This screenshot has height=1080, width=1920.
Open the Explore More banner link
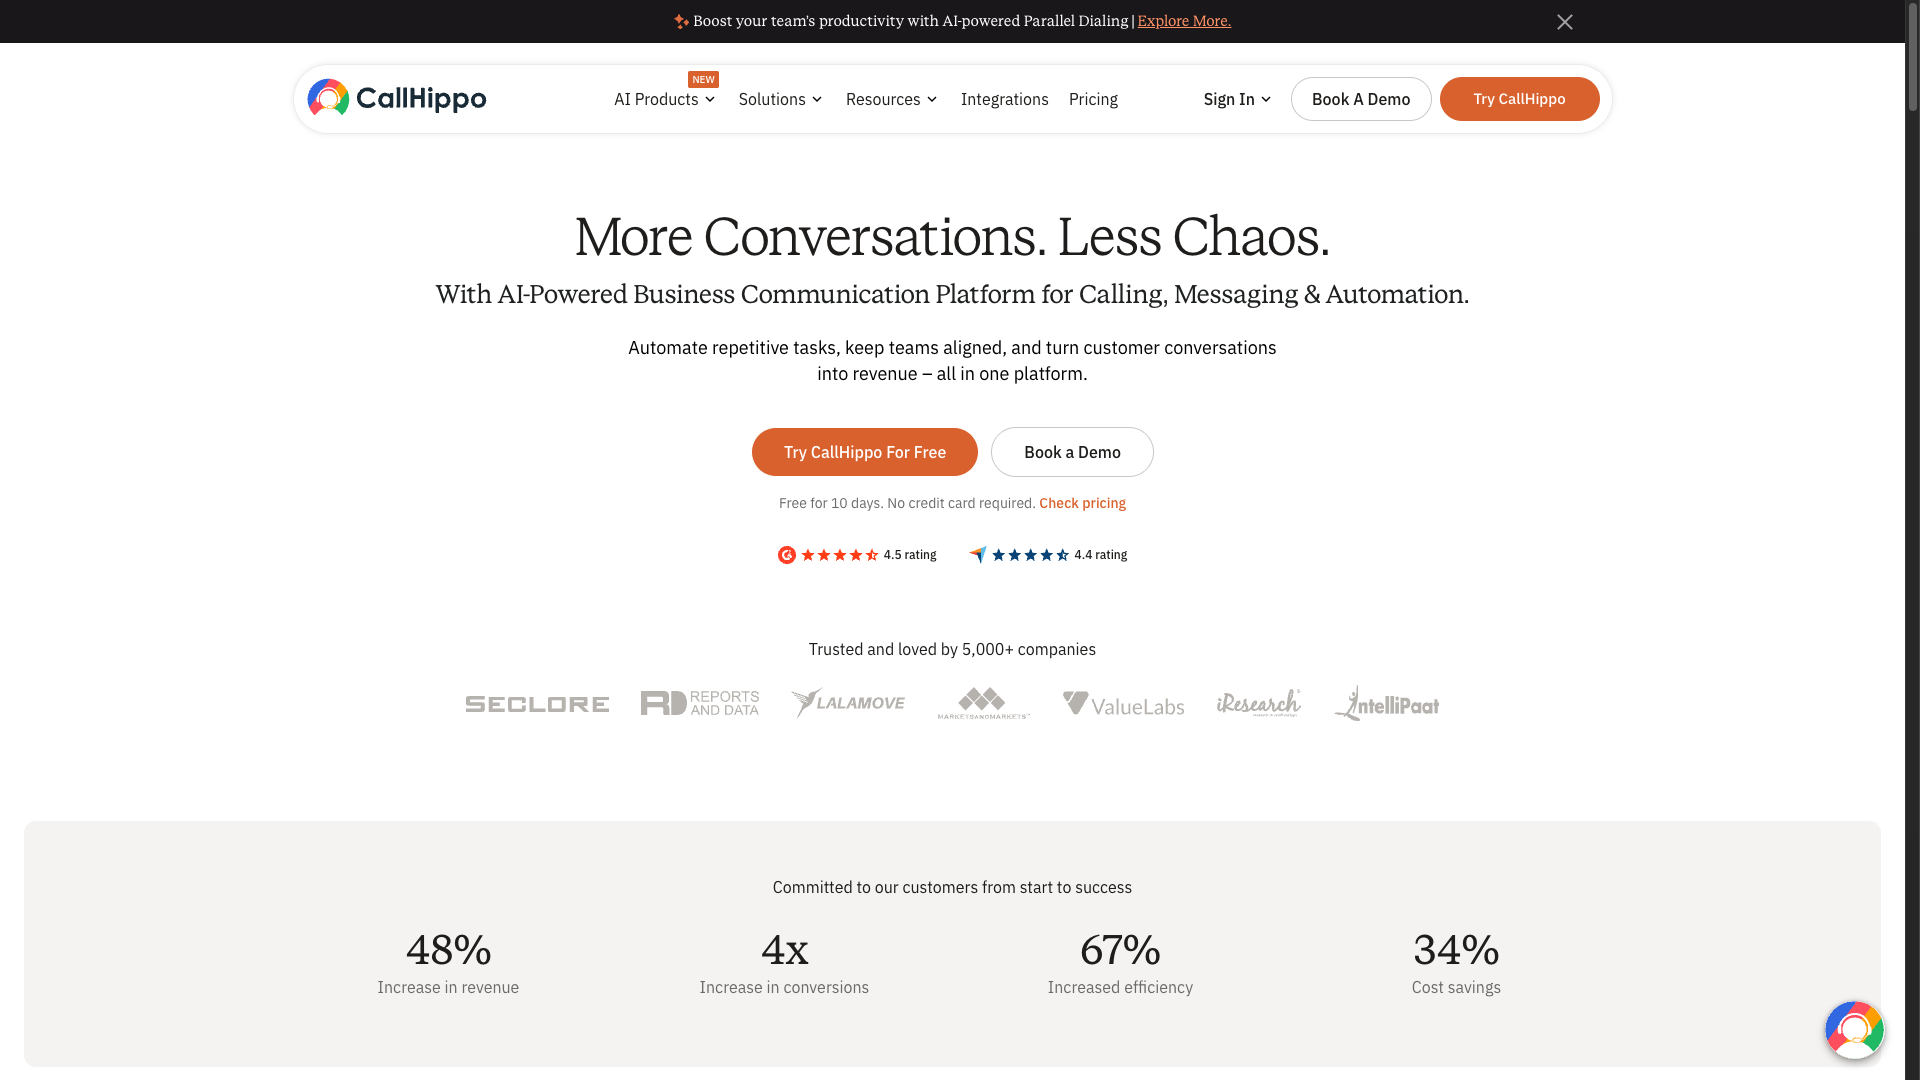pos(1184,20)
